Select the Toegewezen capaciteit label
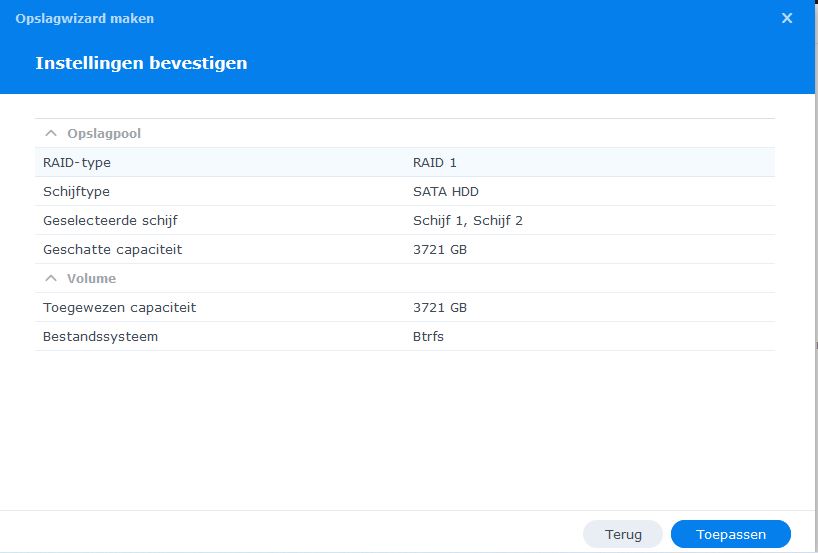Screen dimensions: 818x553 point(119,307)
